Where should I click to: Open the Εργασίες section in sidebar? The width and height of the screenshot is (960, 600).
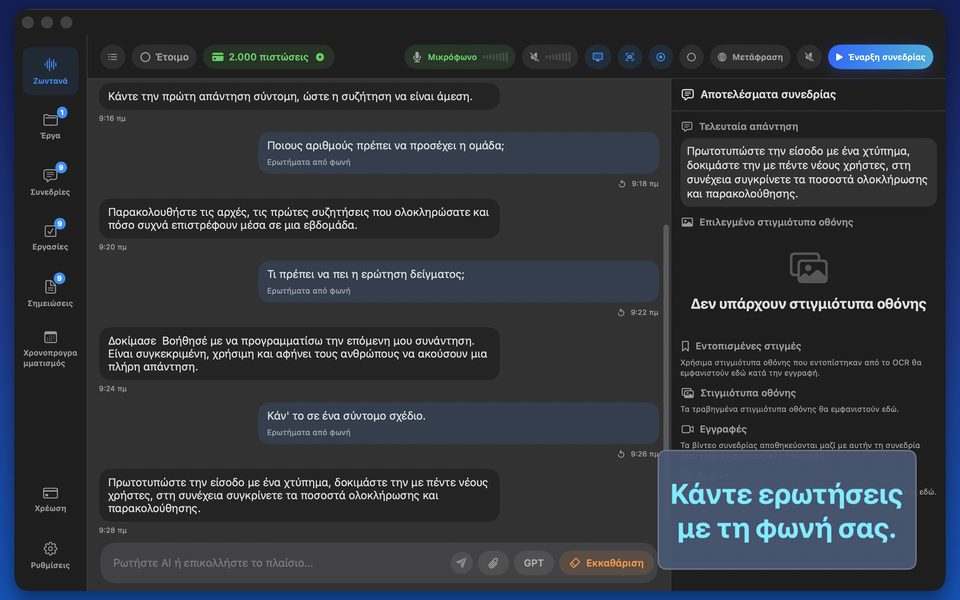[50, 236]
